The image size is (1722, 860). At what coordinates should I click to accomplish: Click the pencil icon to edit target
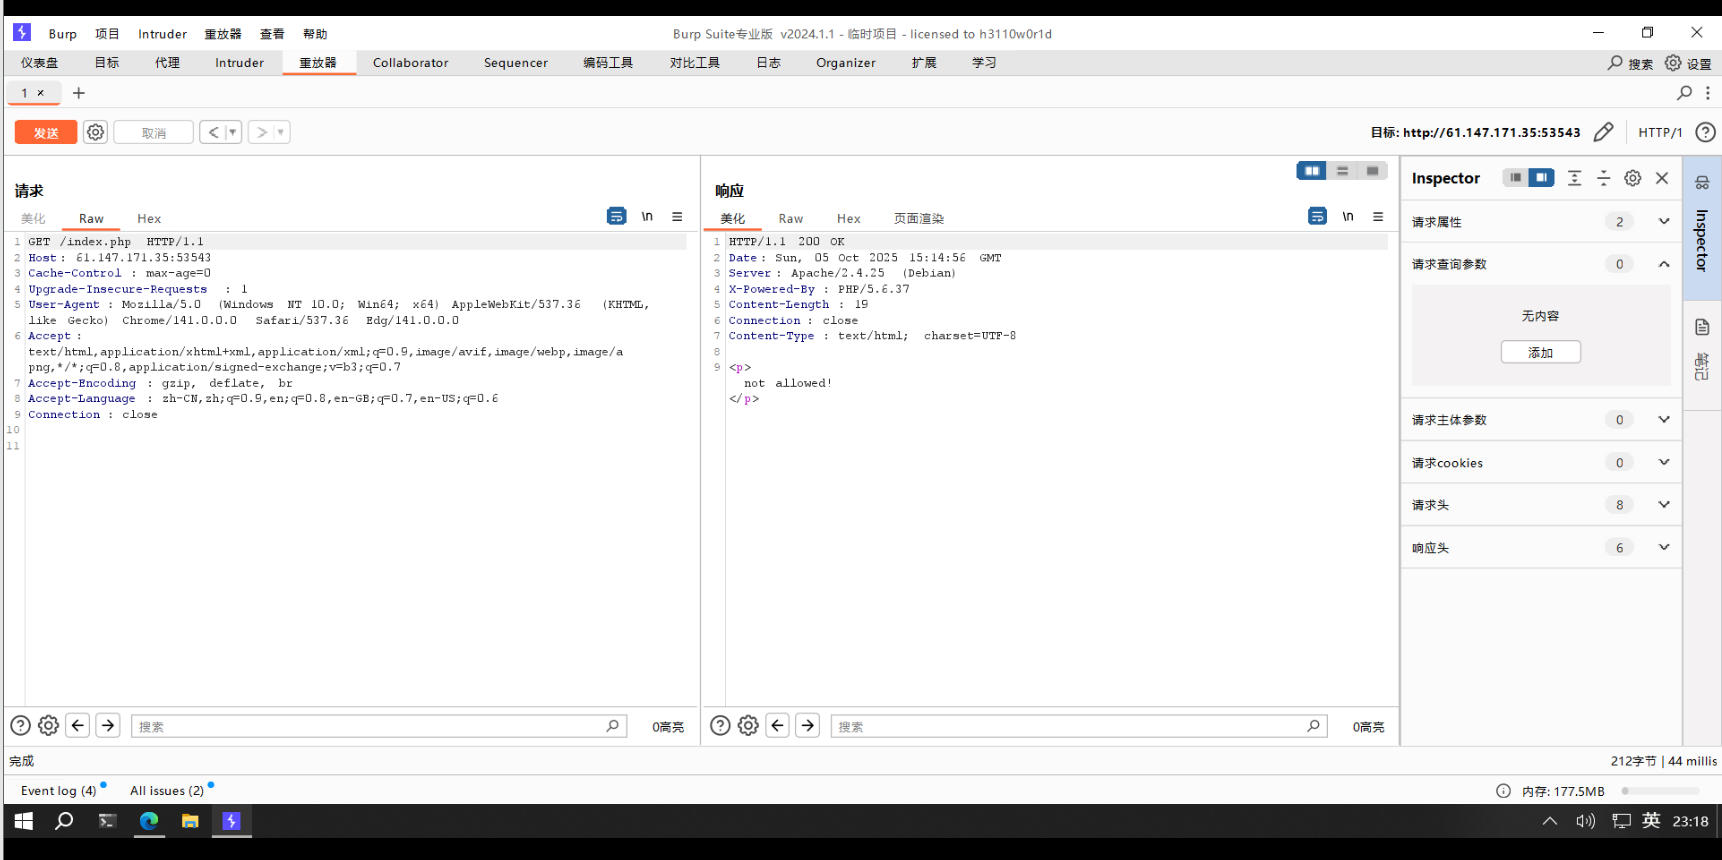pyautogui.click(x=1603, y=132)
